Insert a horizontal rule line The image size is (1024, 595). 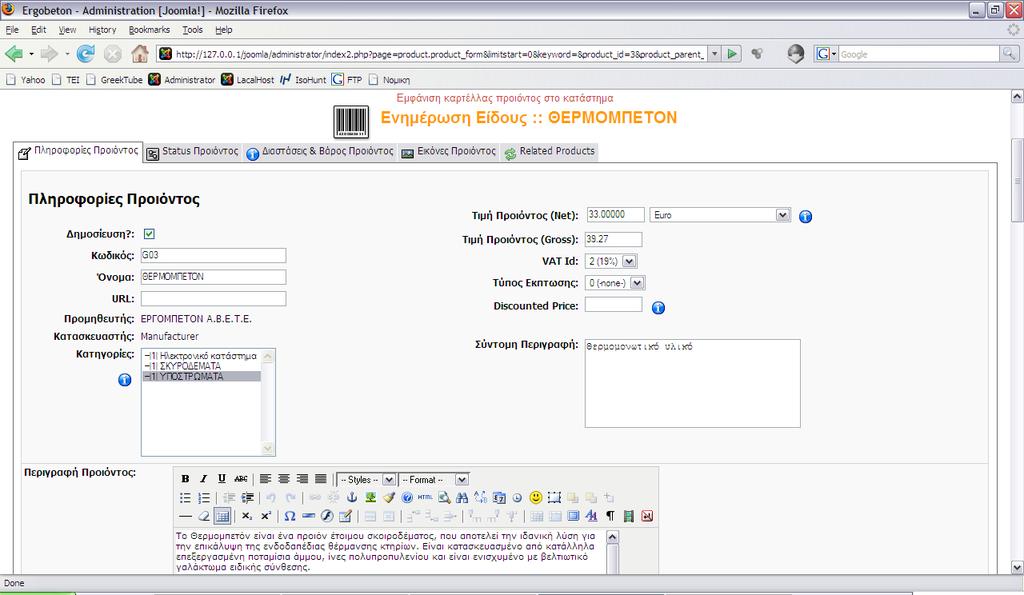tap(185, 516)
